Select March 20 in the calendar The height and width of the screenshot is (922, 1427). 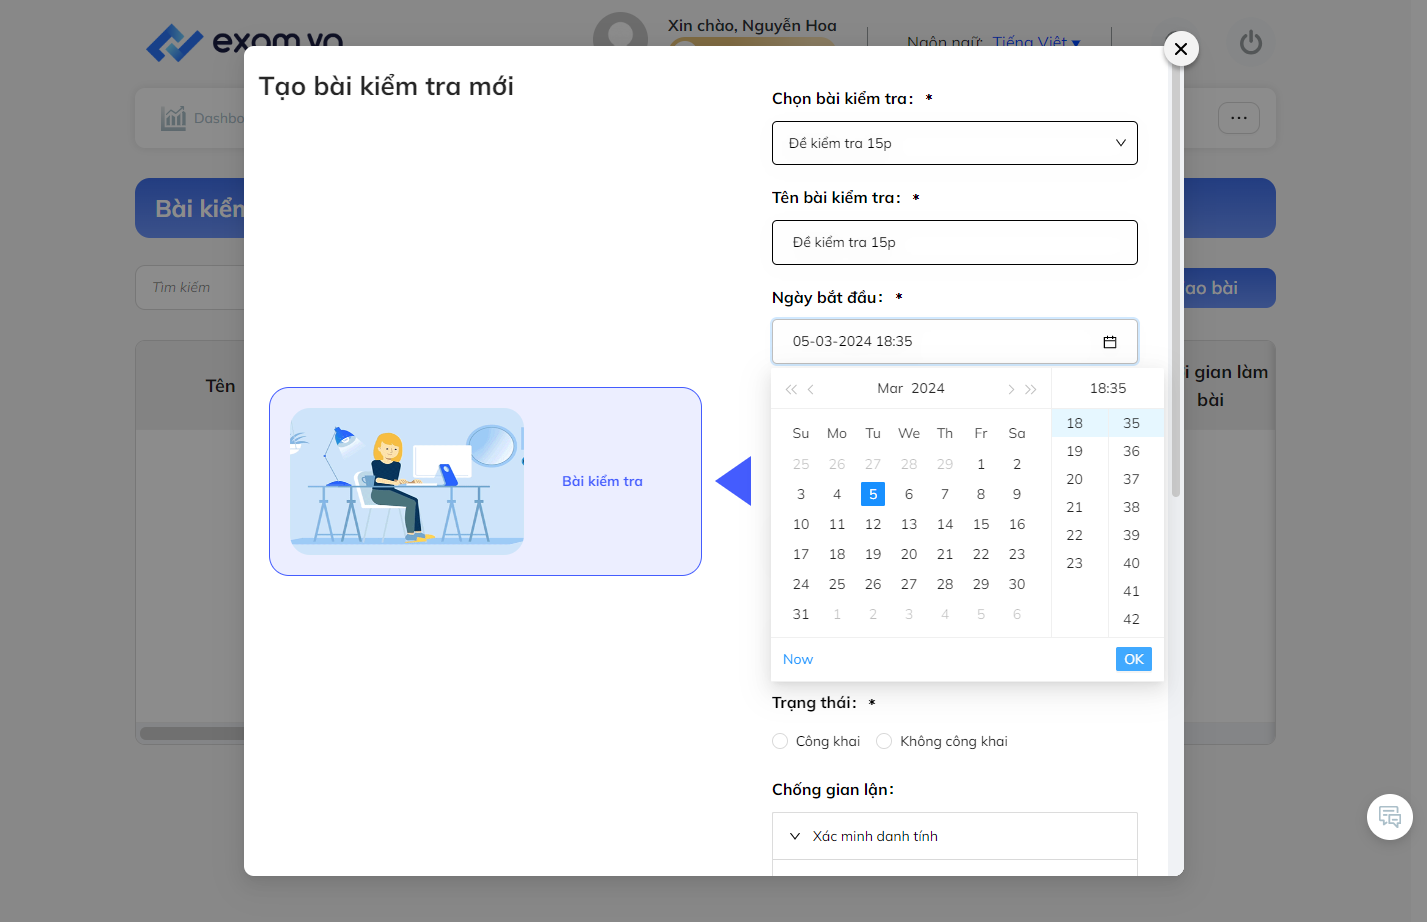909,554
